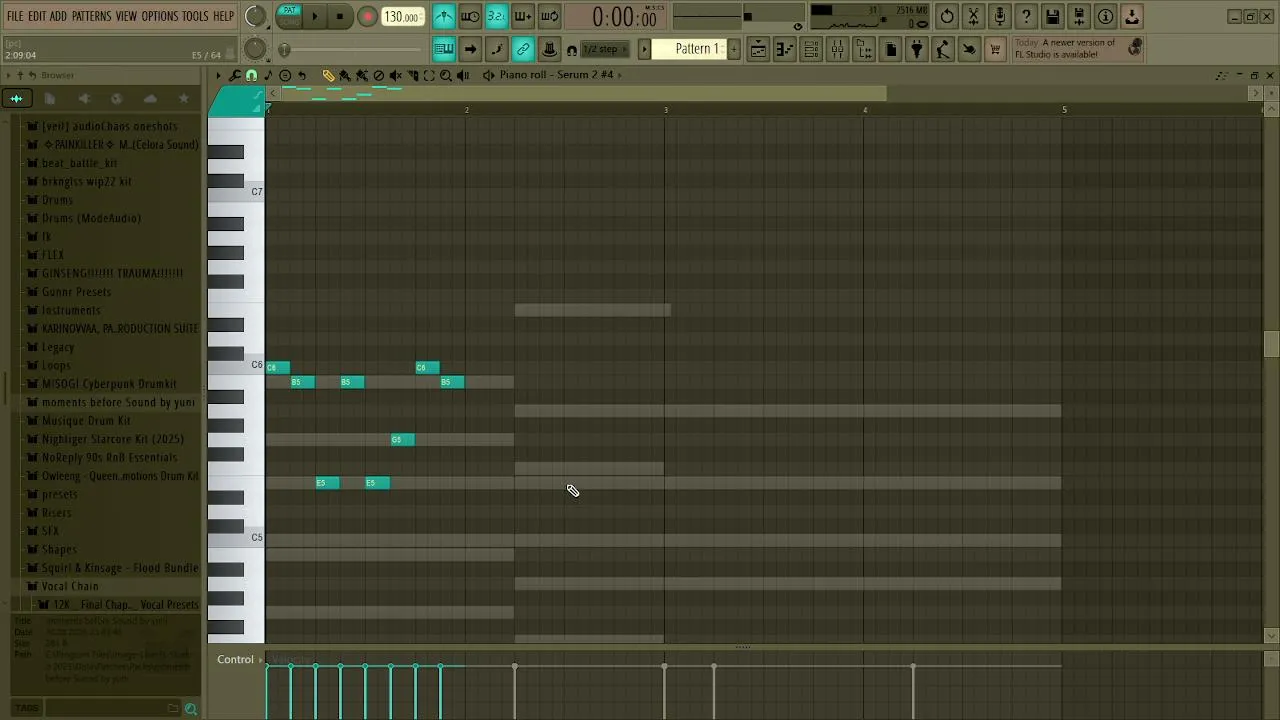The width and height of the screenshot is (1280, 720).
Task: Open the PATTERNS menu
Action: tap(91, 16)
